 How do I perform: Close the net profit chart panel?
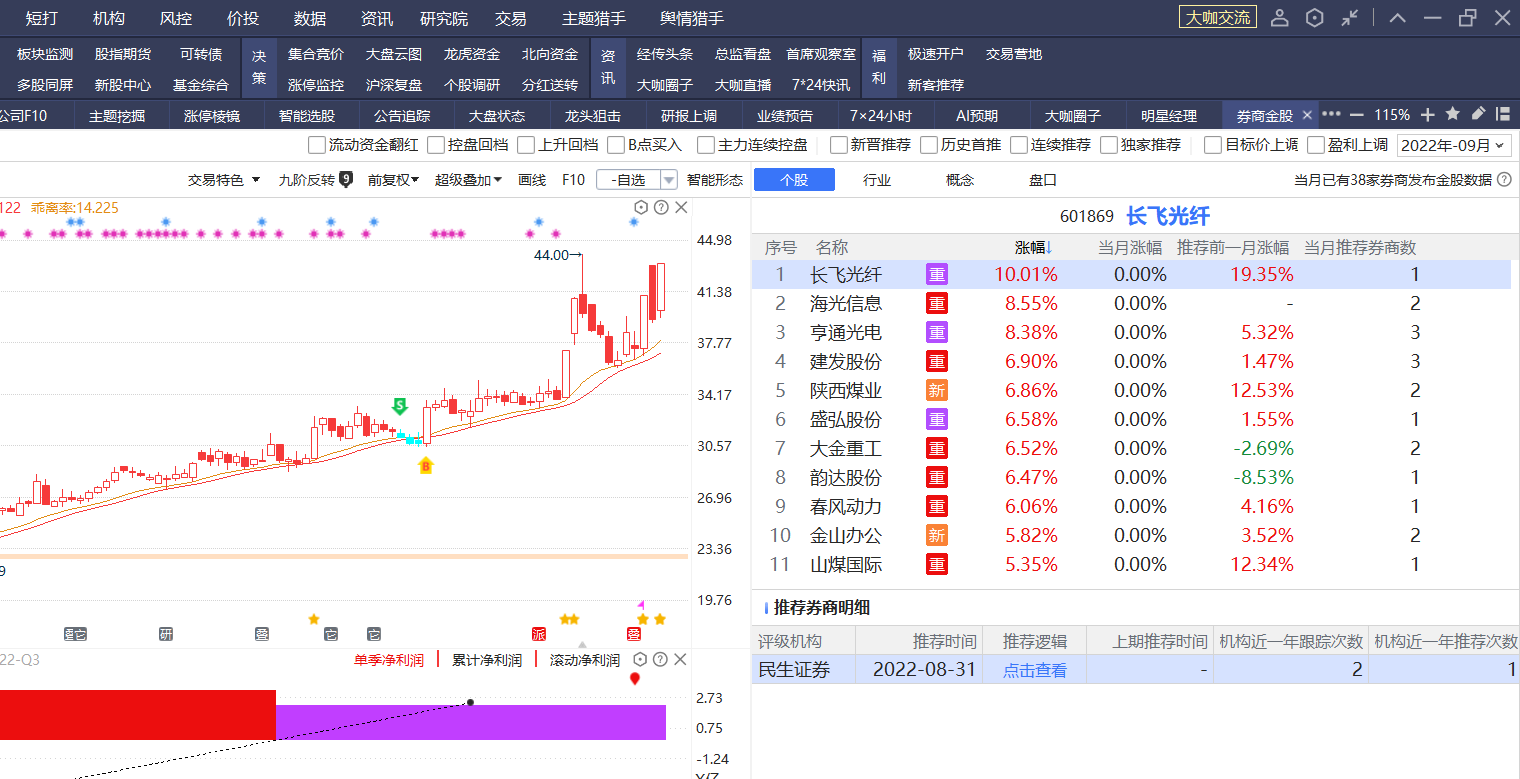[681, 659]
